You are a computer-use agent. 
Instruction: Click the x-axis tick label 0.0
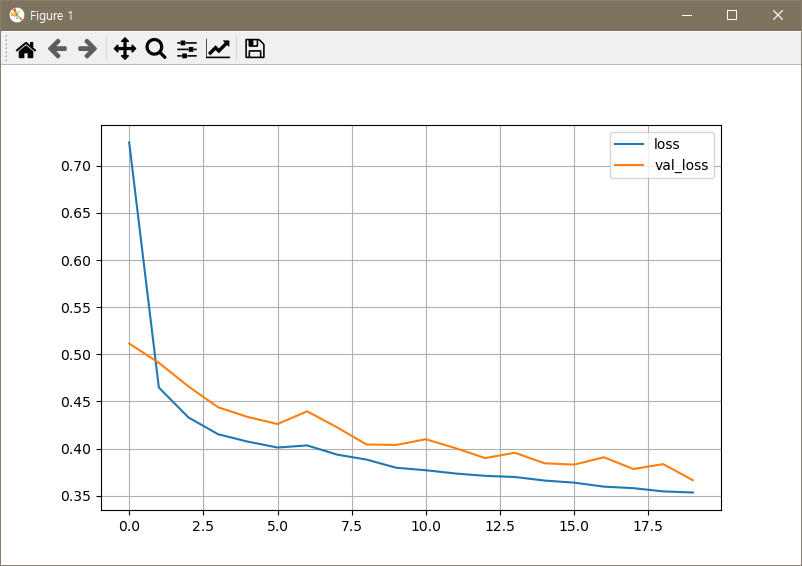pos(129,526)
